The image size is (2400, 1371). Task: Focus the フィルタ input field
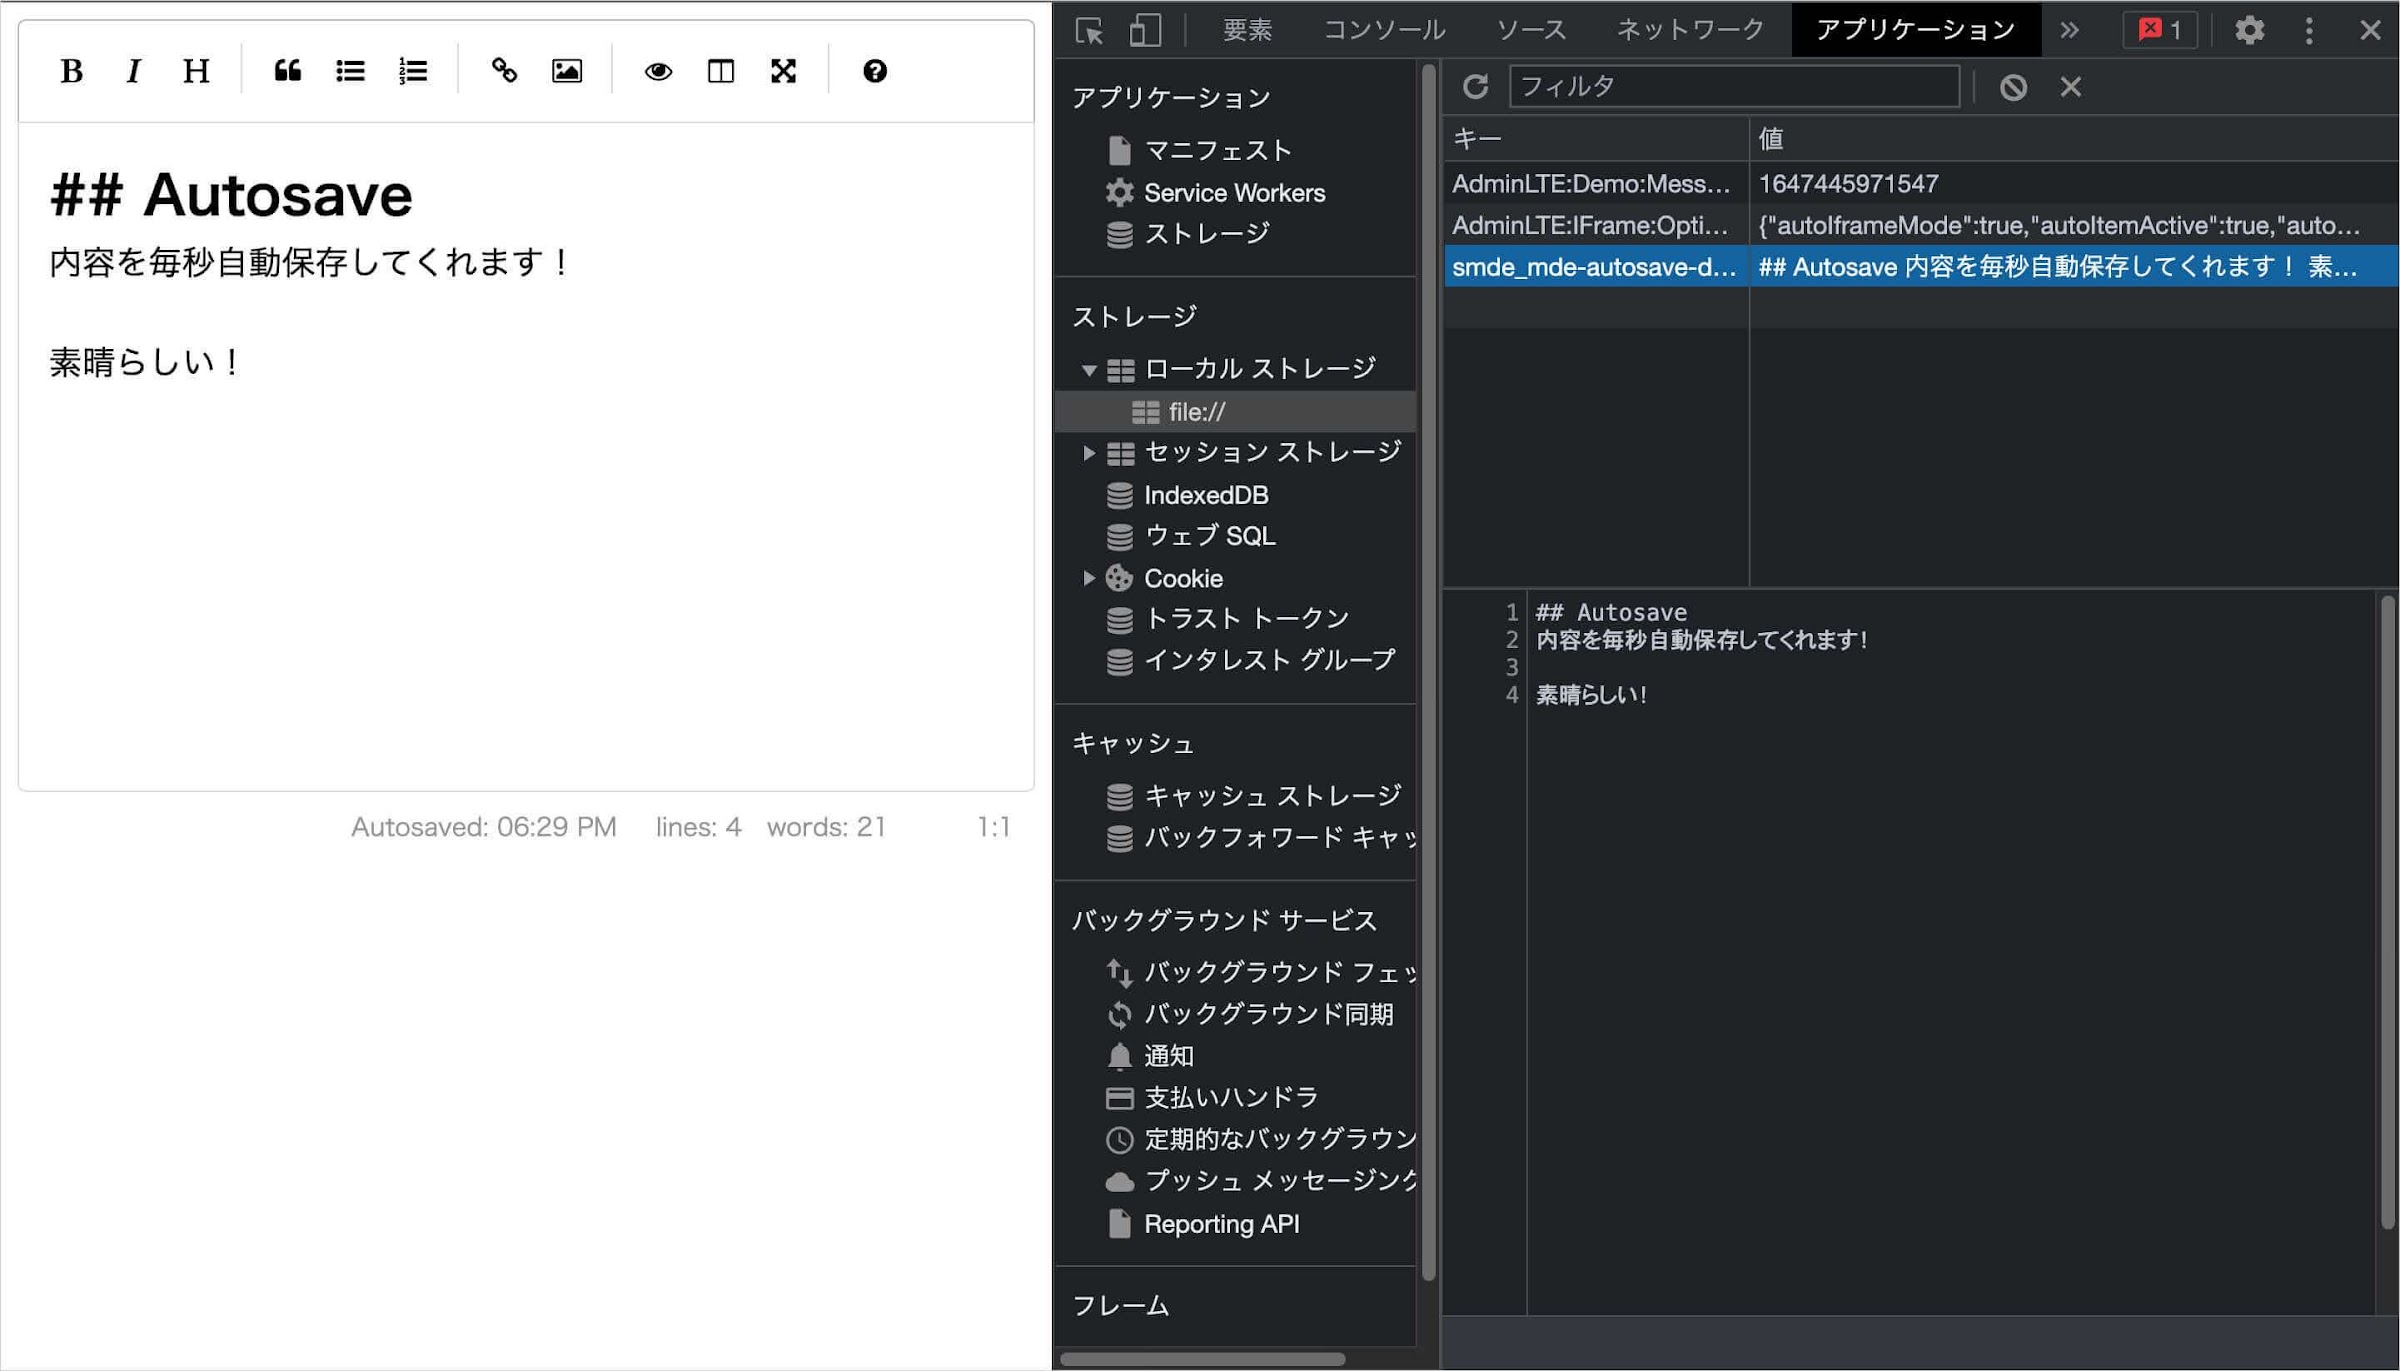[x=1733, y=87]
